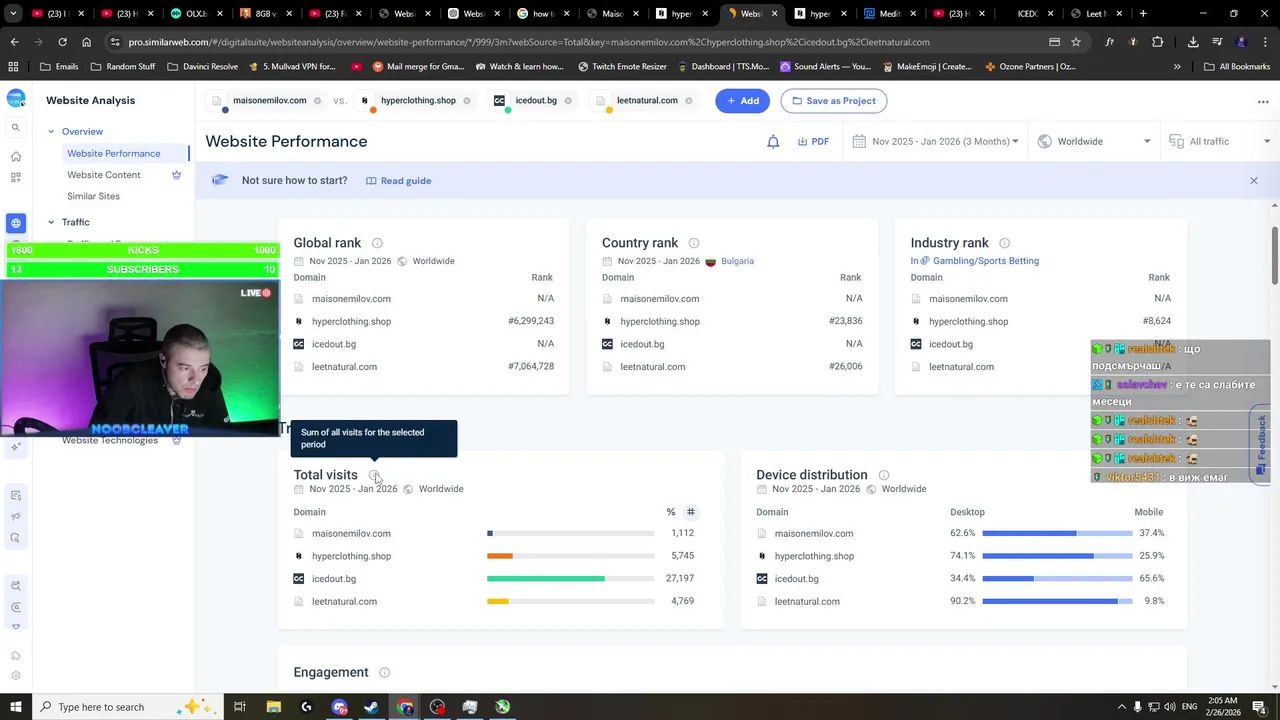This screenshot has width=1280, height=720.
Task: Select the web globe icon in sidebar
Action: [x=15, y=223]
